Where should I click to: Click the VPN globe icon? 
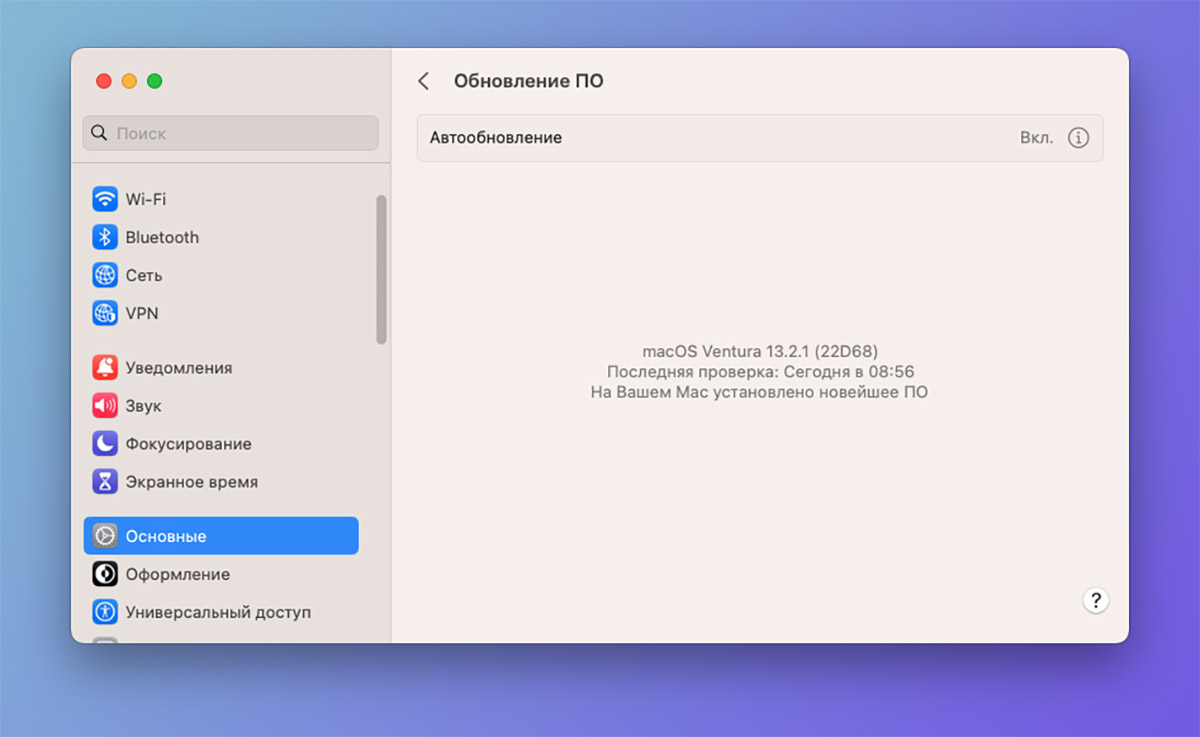pyautogui.click(x=105, y=313)
